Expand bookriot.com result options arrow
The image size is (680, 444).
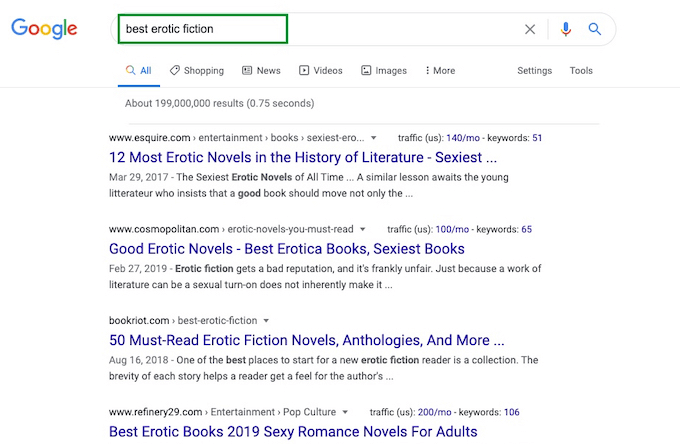(266, 321)
